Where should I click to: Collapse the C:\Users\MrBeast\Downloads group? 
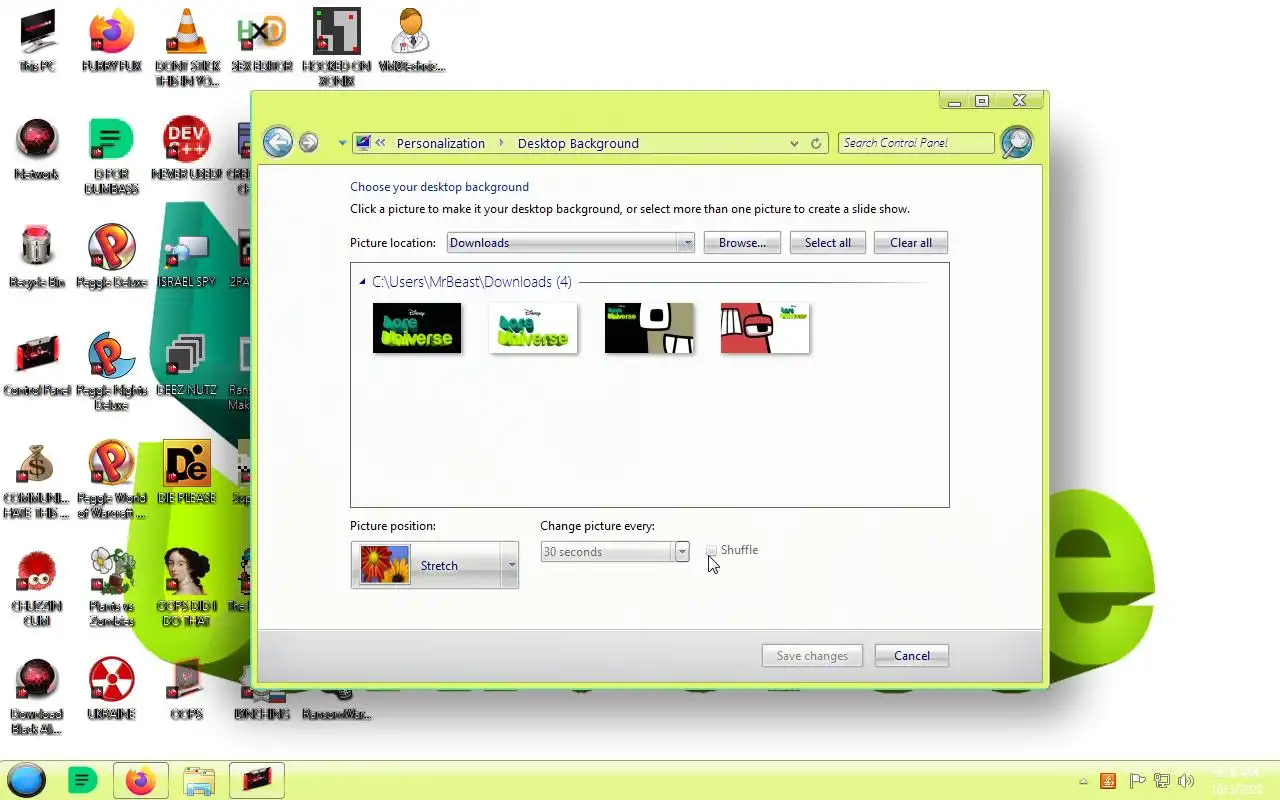tap(363, 282)
